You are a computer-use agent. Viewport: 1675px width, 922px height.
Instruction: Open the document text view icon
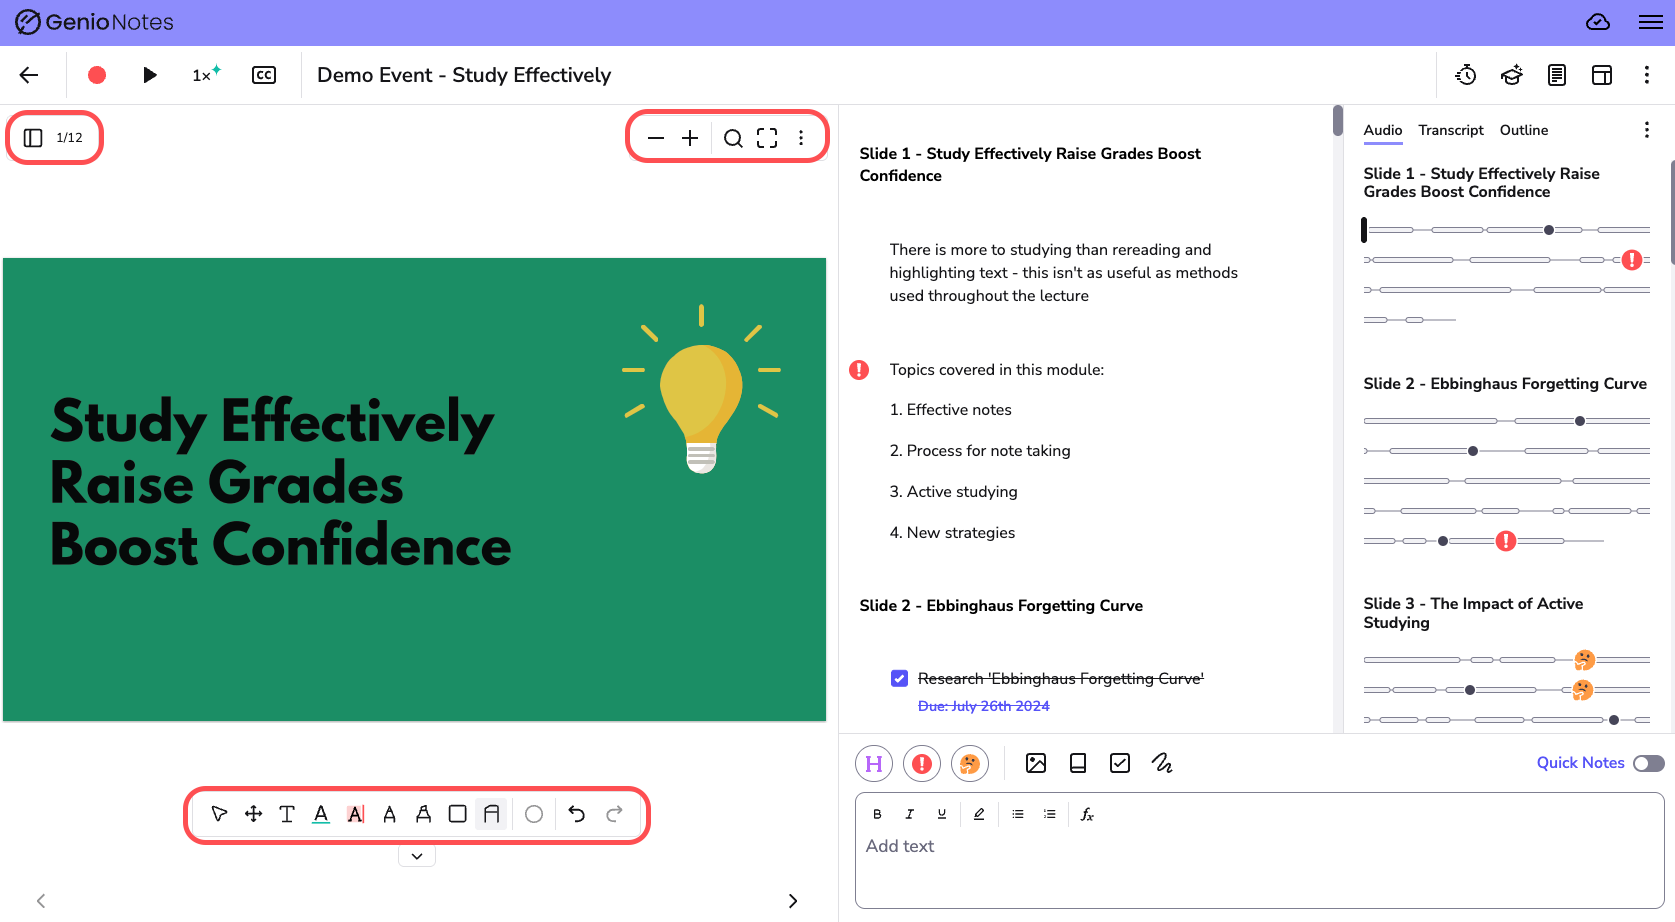[1557, 75]
